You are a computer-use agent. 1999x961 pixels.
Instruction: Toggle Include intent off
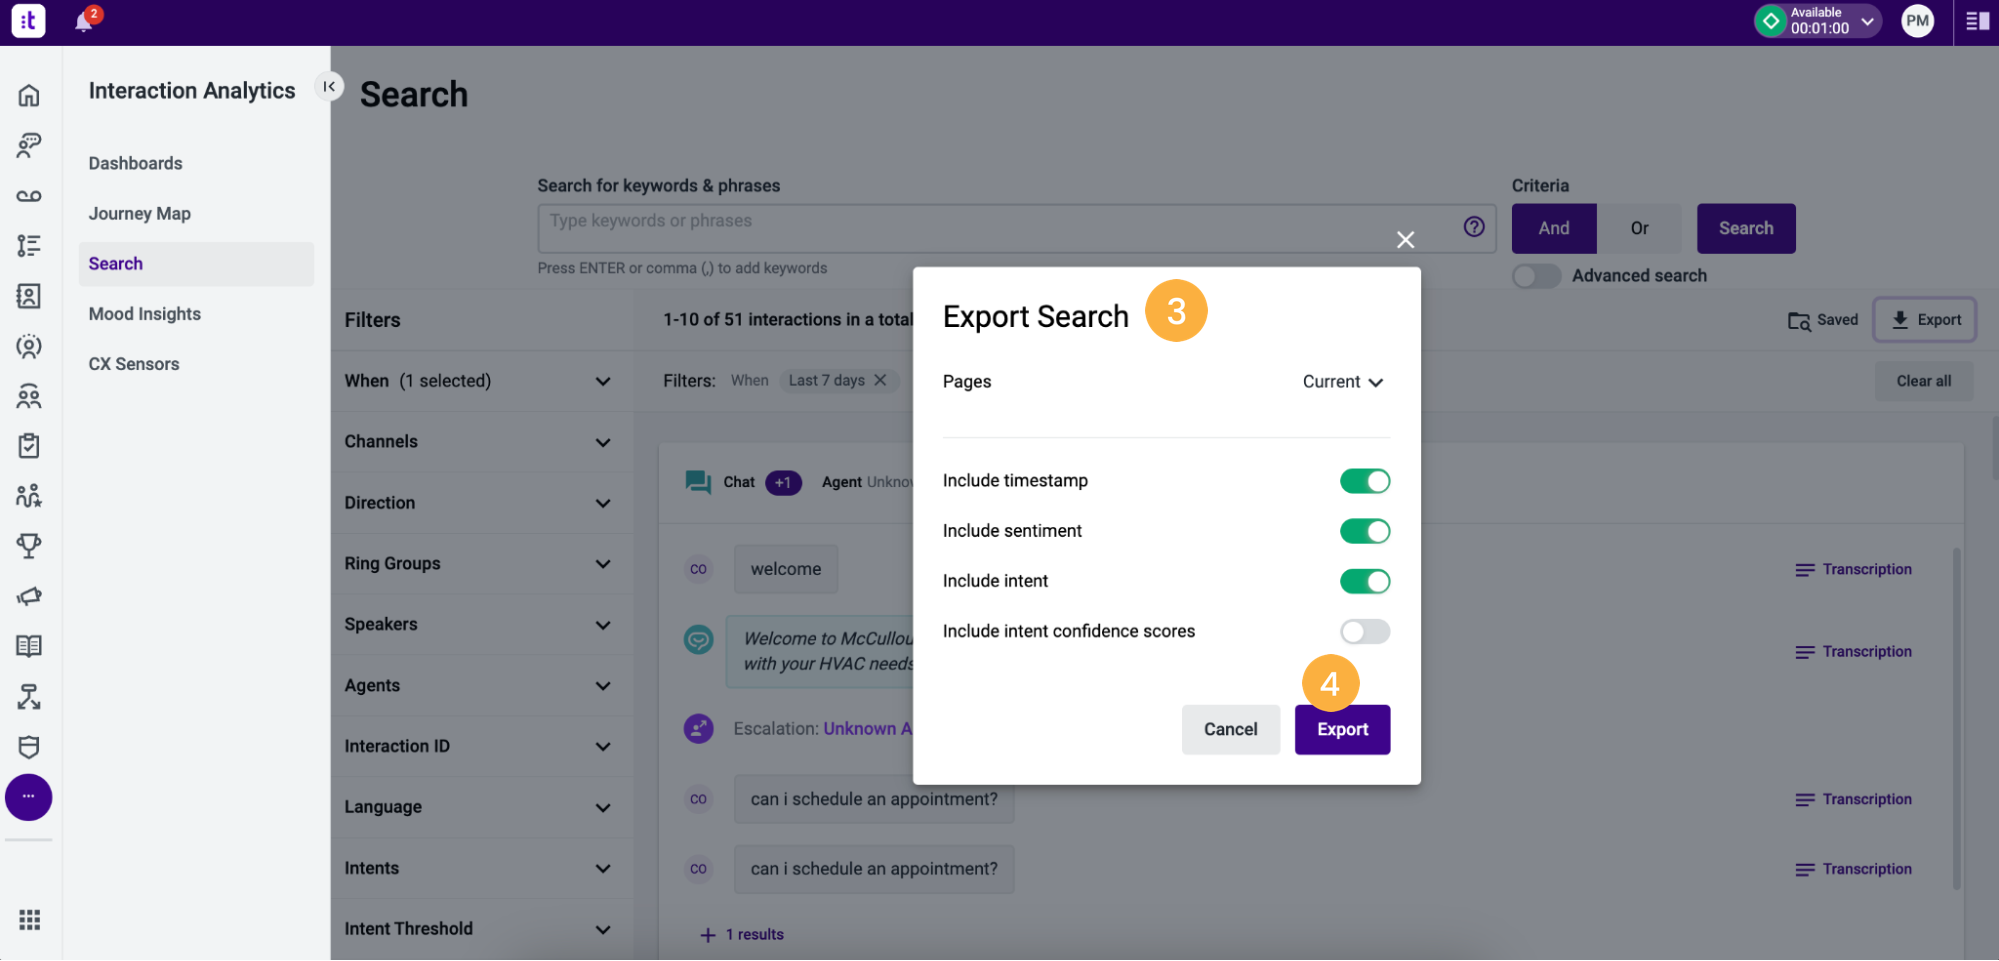(x=1365, y=581)
